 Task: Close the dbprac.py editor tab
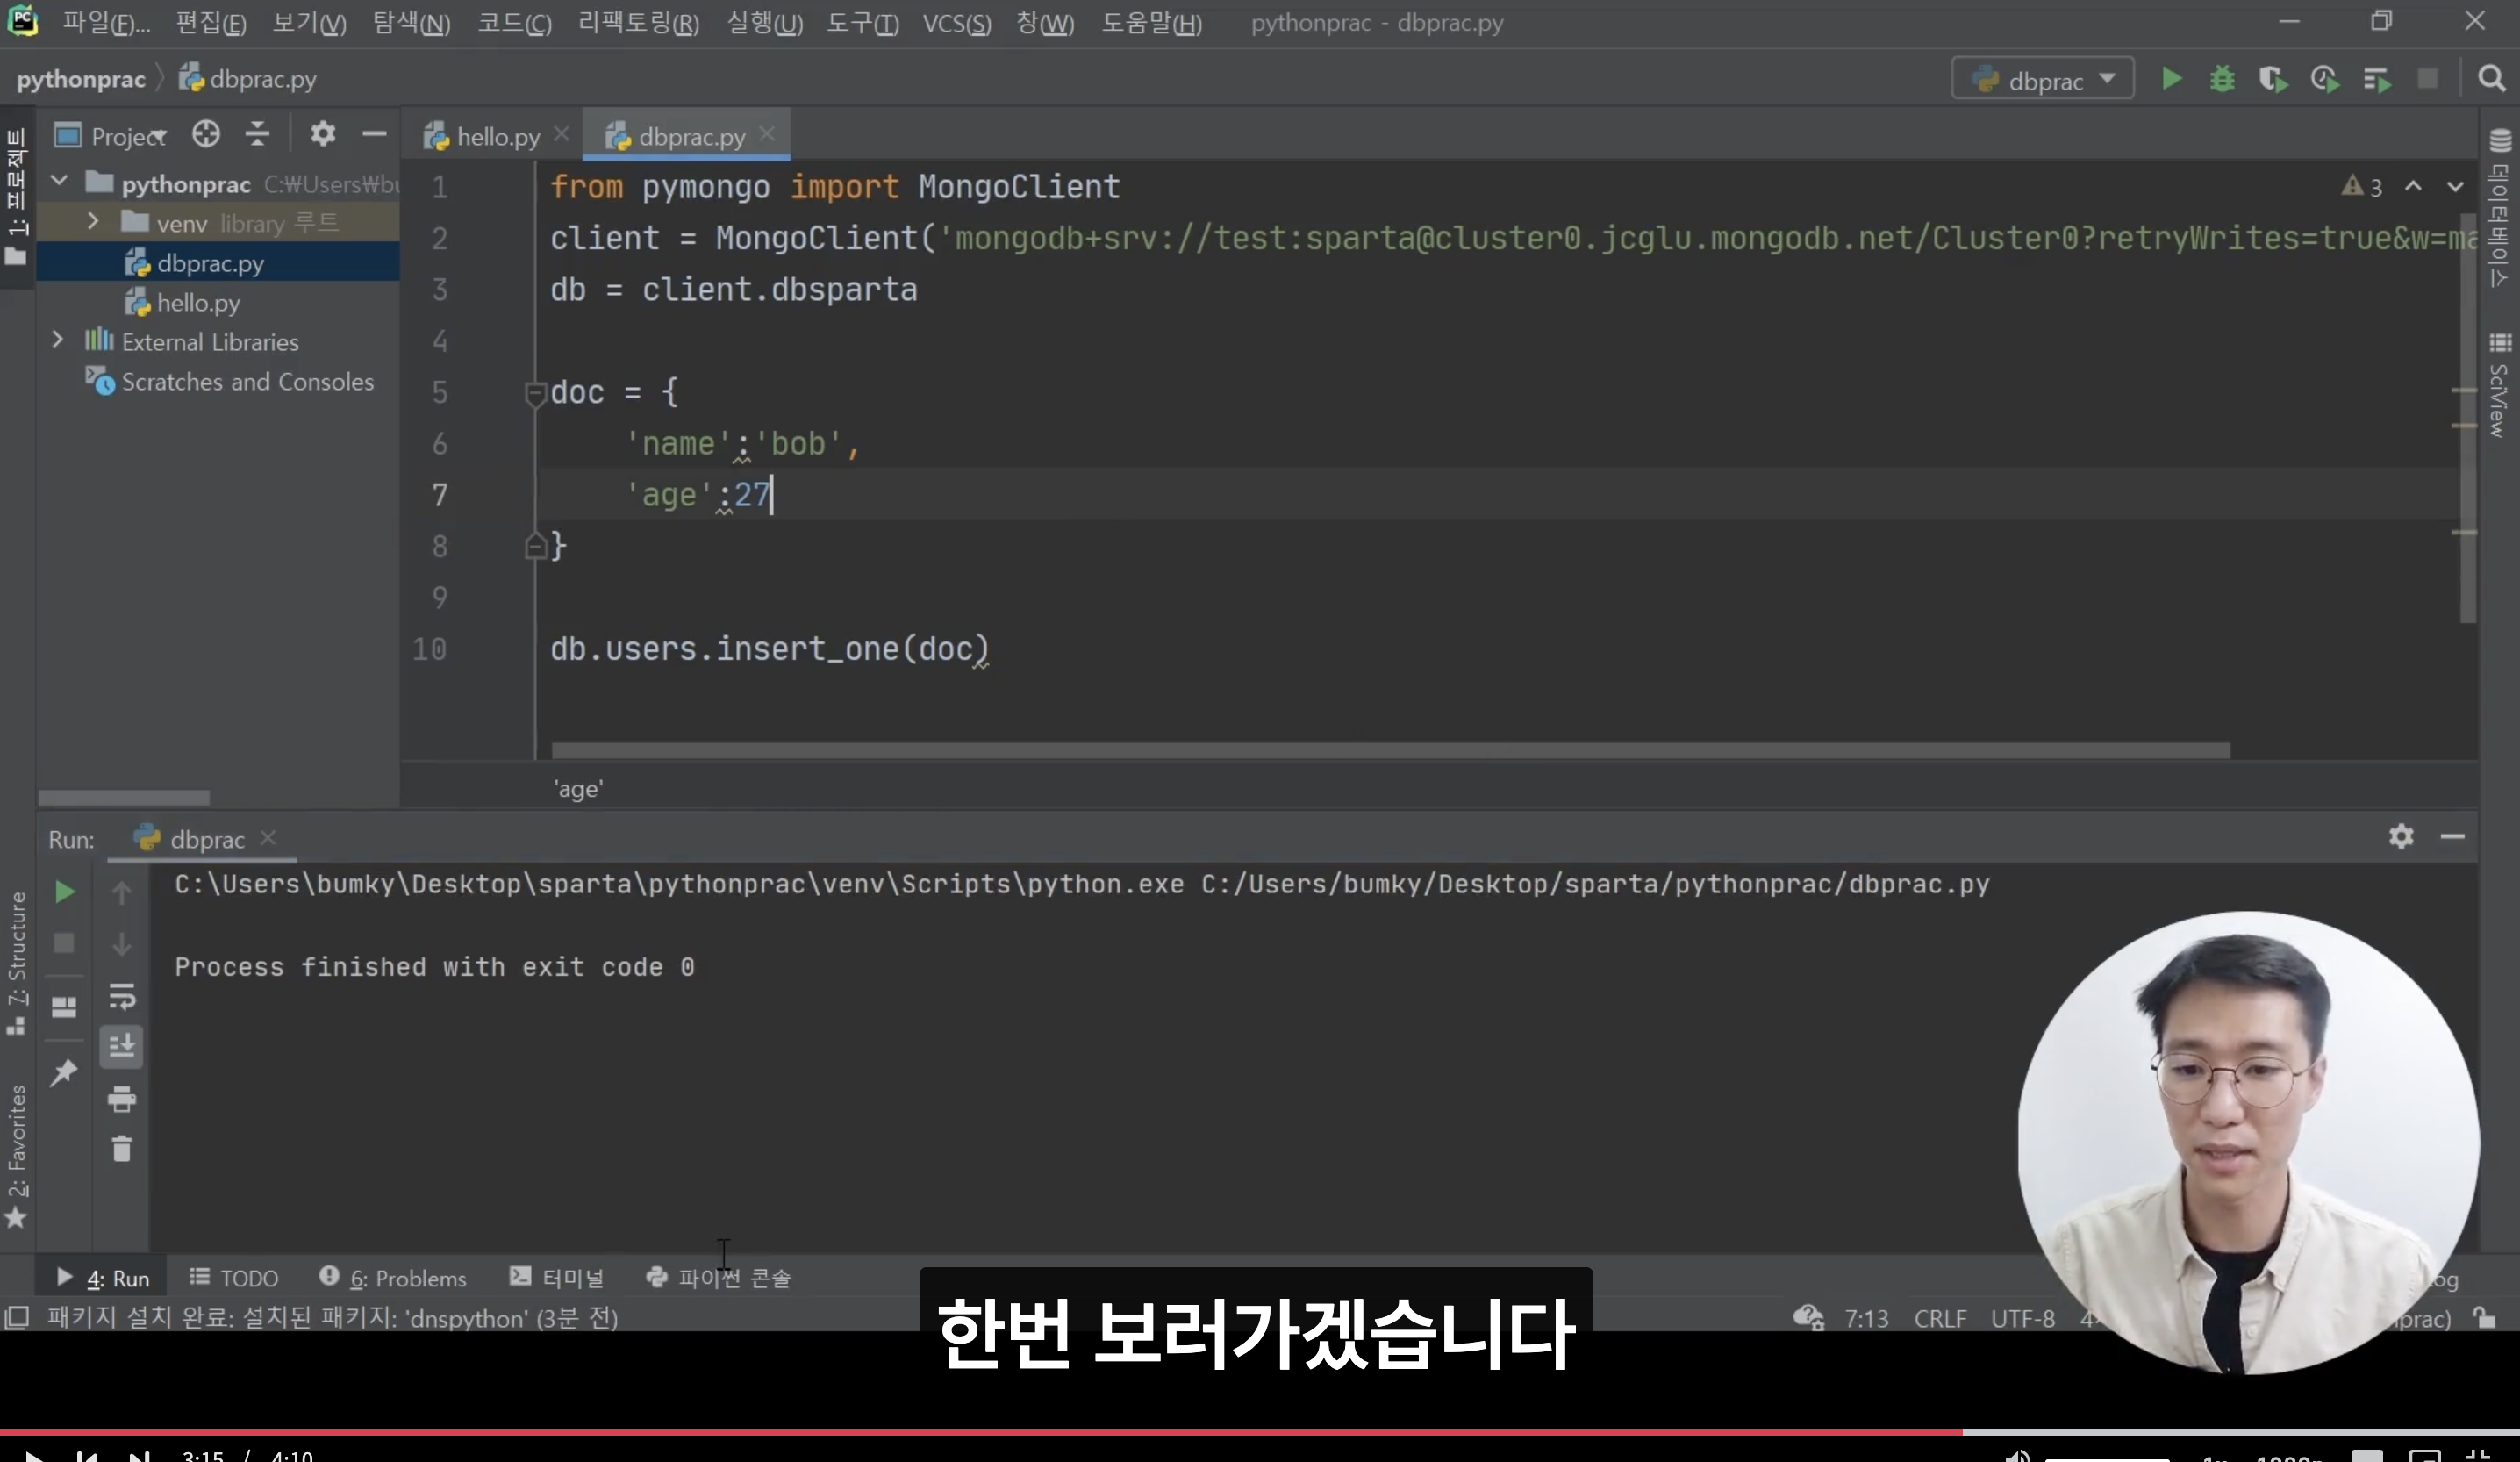tap(767, 133)
